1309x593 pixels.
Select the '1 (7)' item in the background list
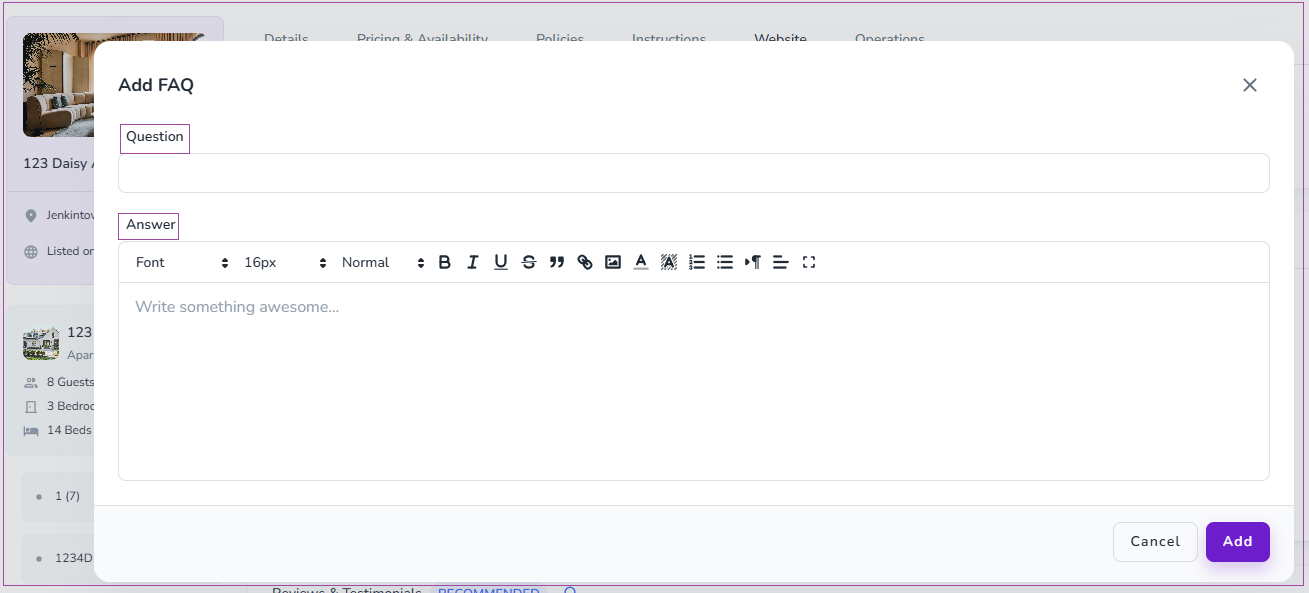click(58, 496)
